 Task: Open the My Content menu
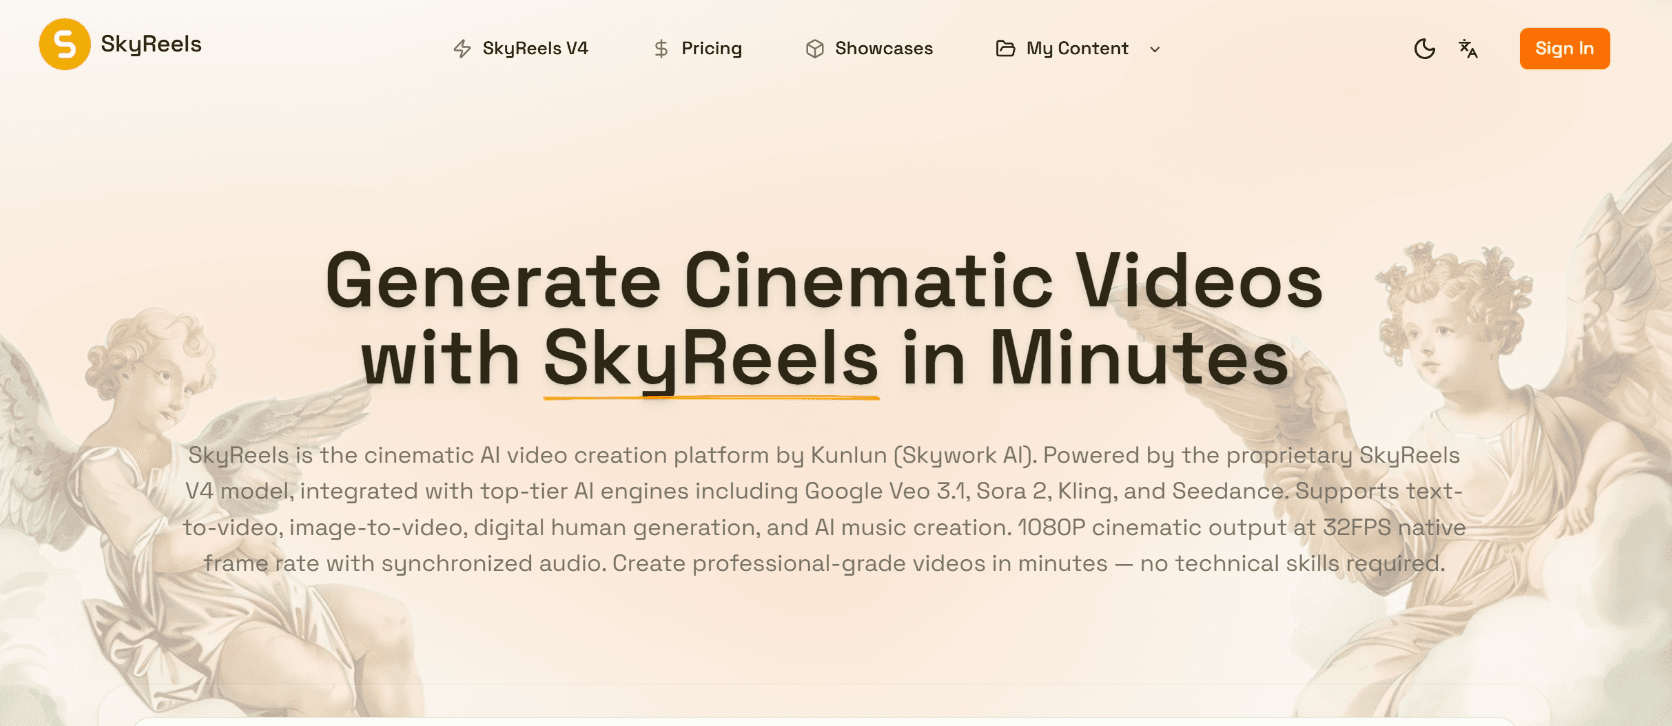click(1077, 48)
